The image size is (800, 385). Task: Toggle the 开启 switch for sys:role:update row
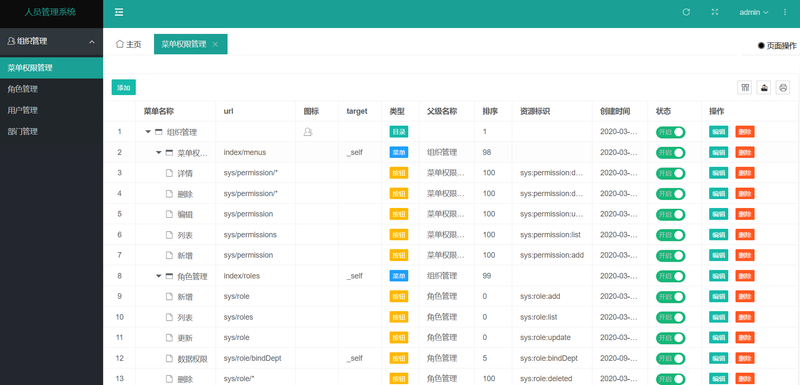(670, 338)
